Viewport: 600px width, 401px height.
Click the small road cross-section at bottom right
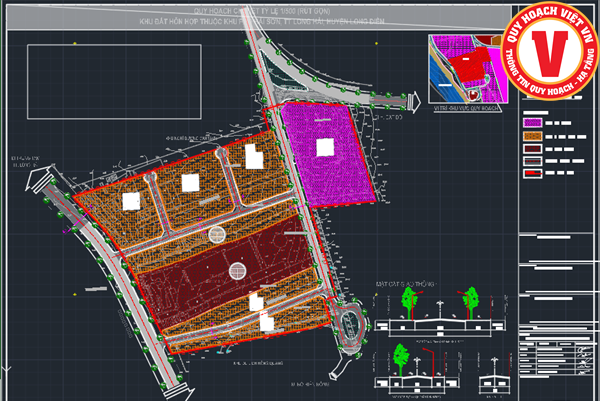494,382
